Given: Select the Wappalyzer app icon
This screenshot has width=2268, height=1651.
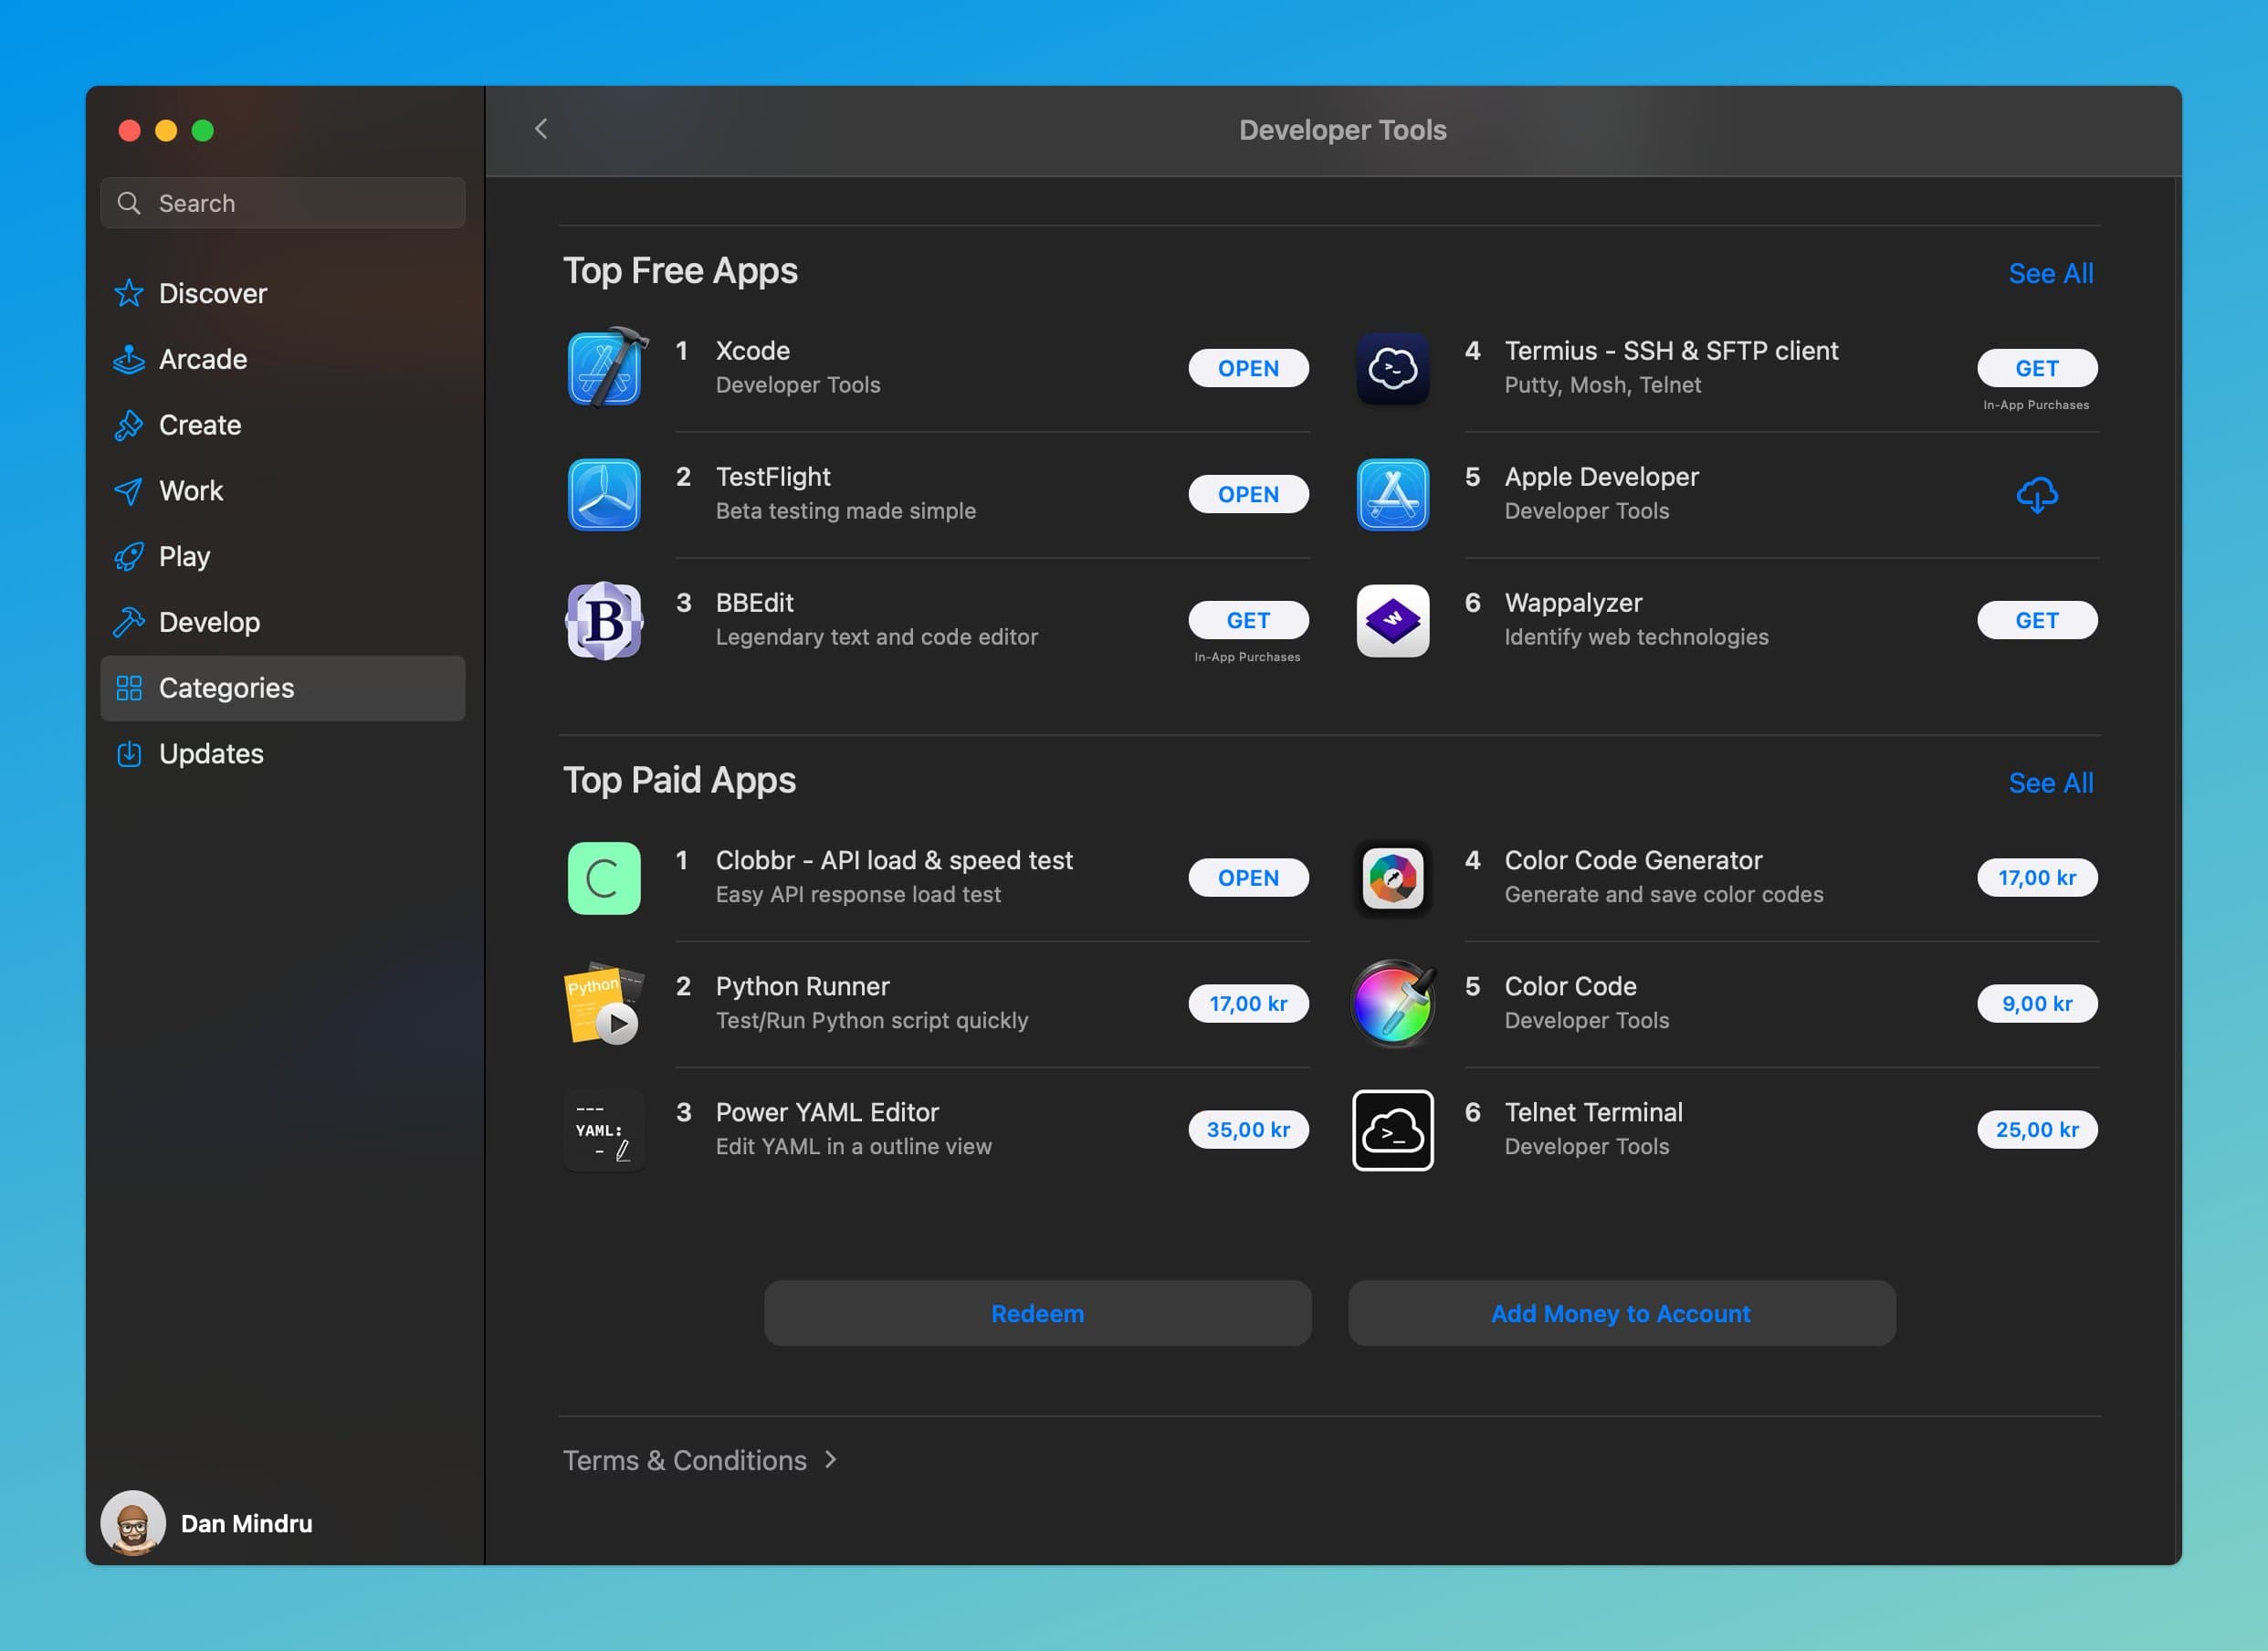Looking at the screenshot, I should (x=1392, y=621).
